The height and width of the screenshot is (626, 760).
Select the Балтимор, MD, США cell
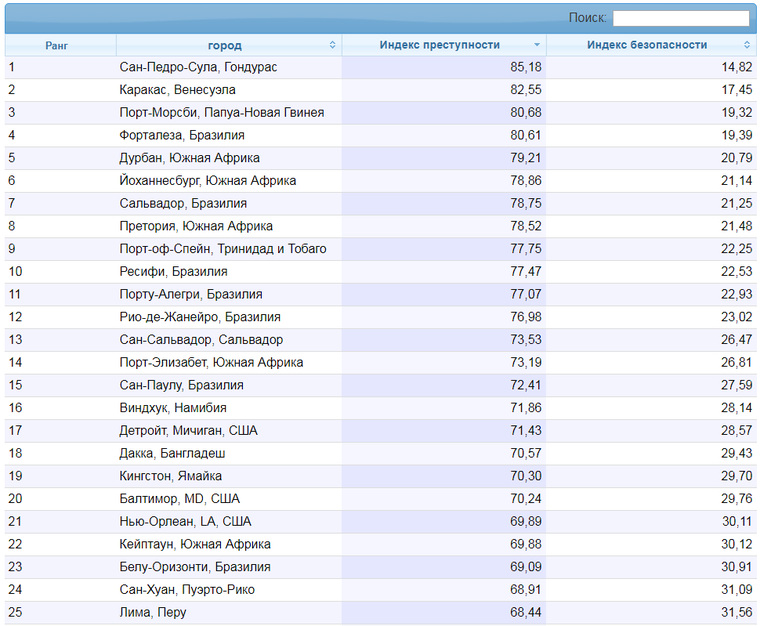click(x=229, y=499)
